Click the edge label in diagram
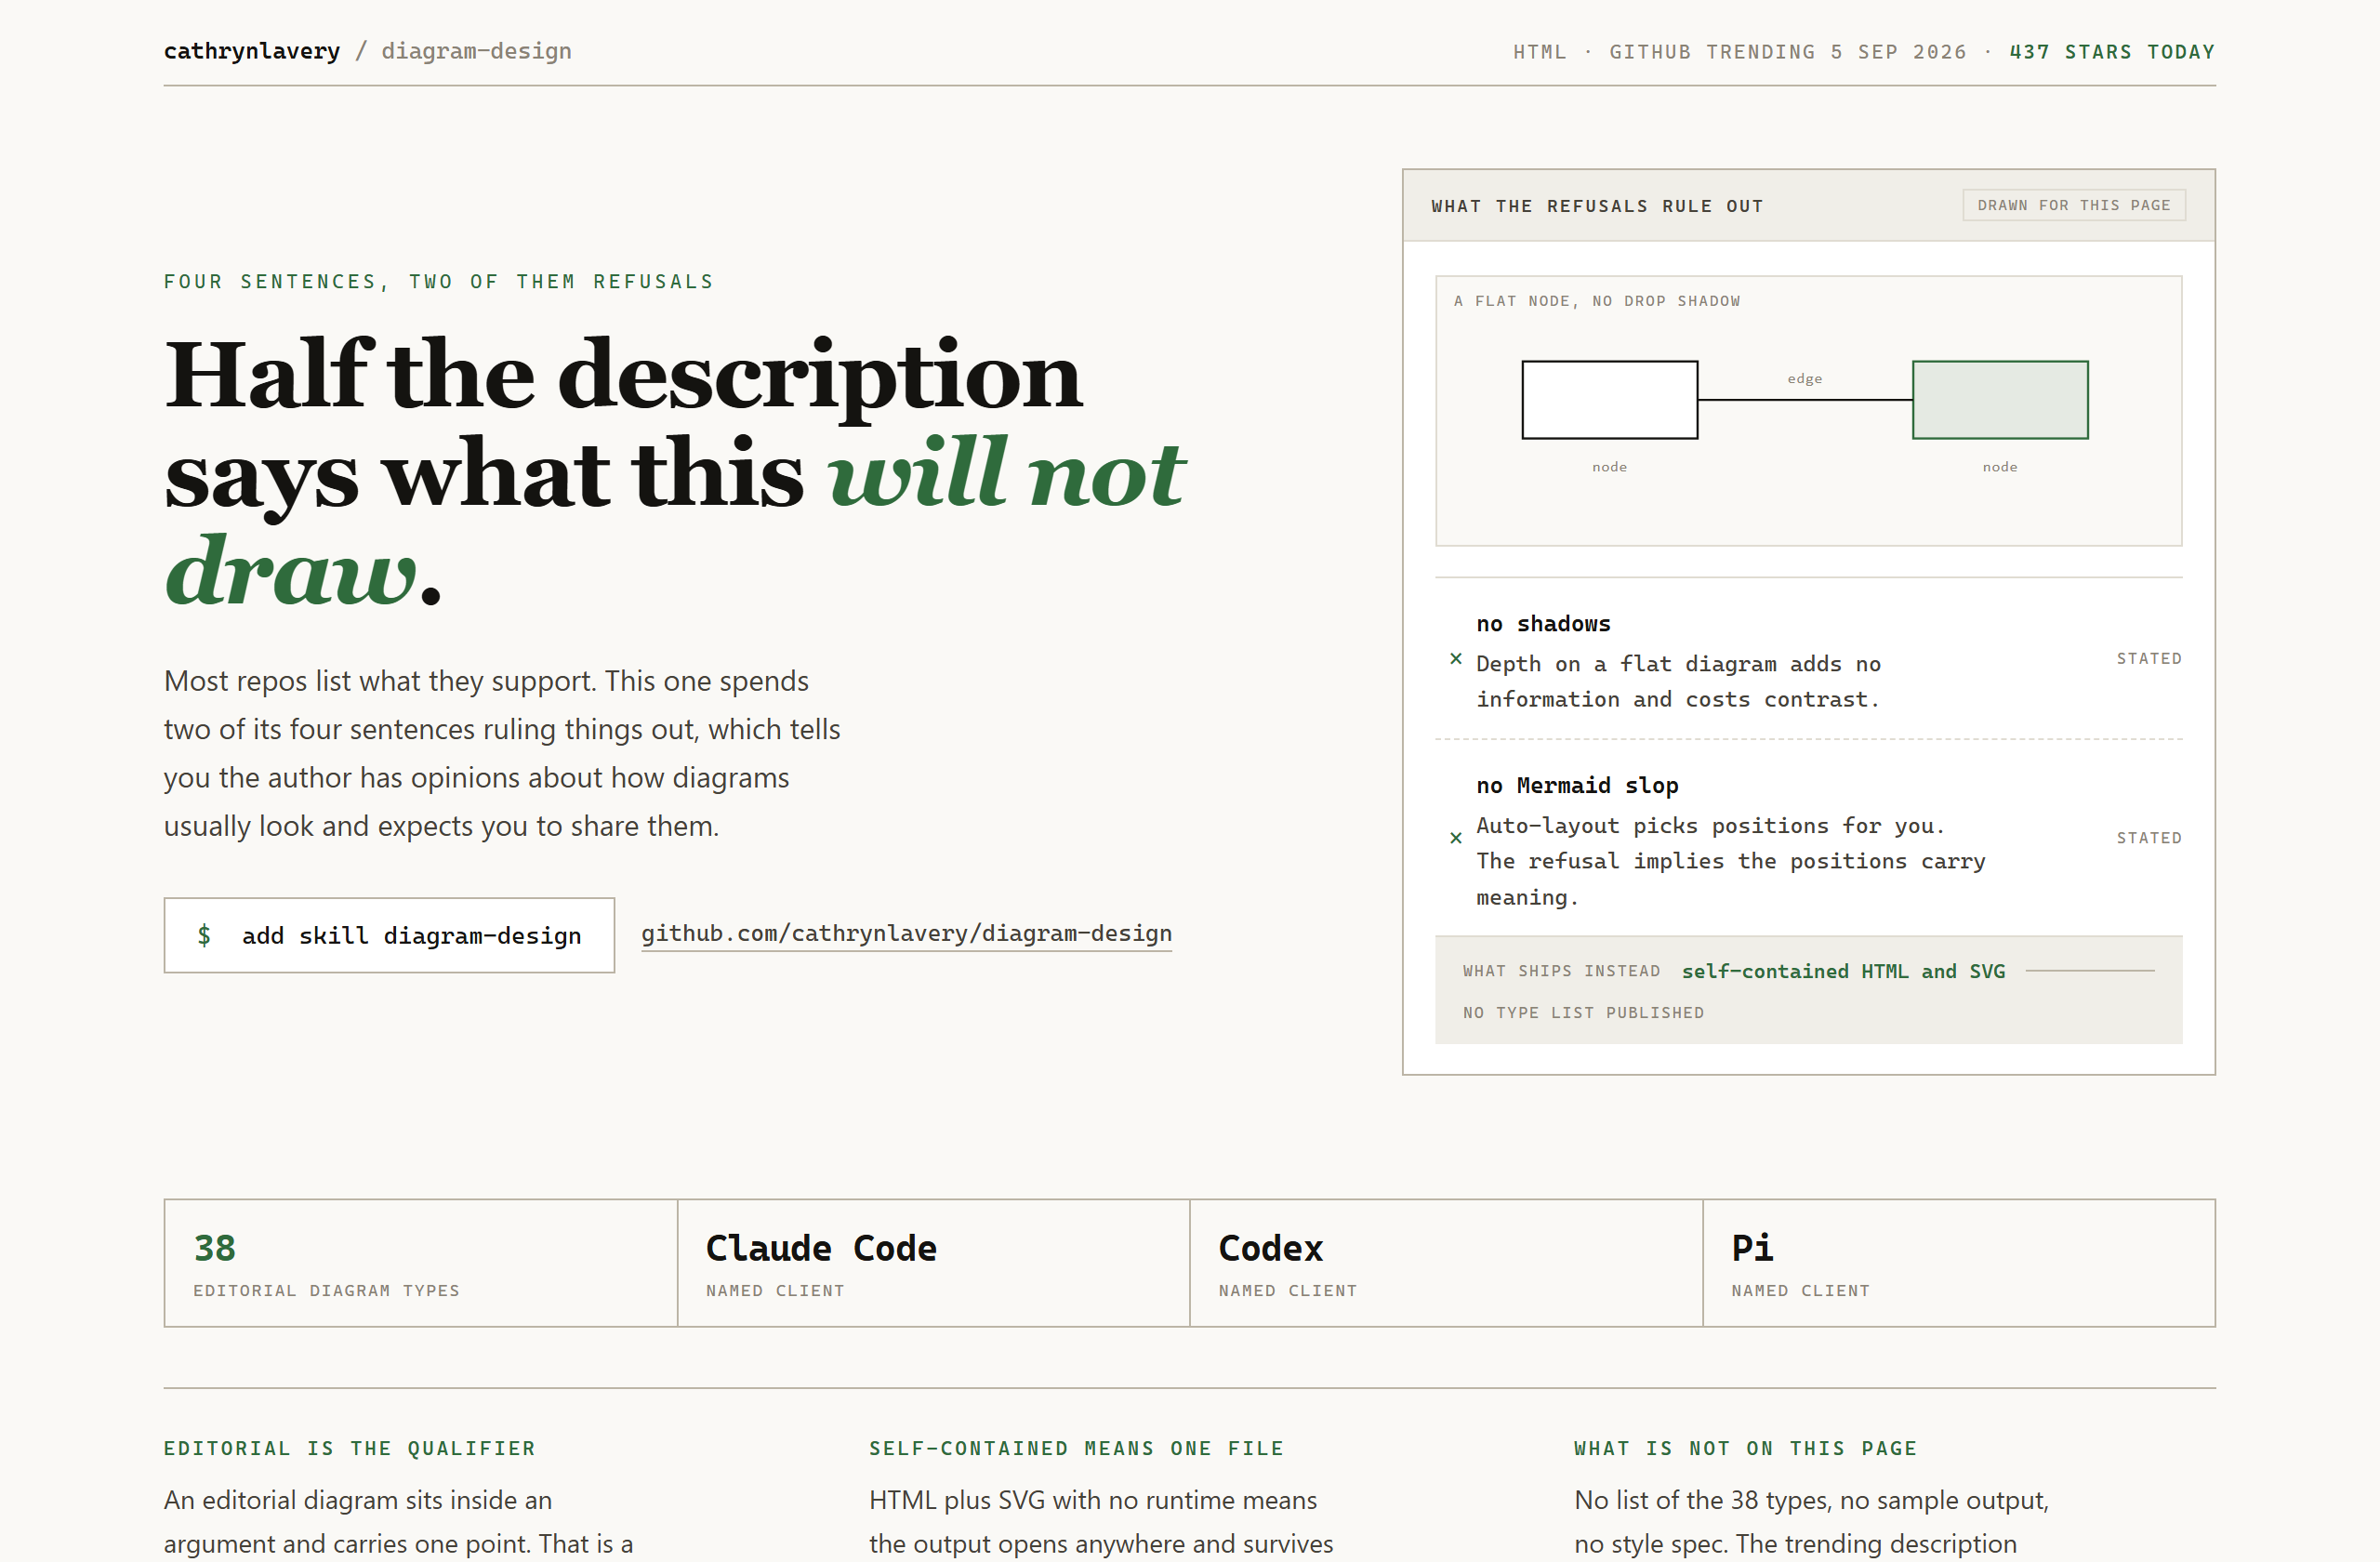The width and height of the screenshot is (2380, 1562). 1805,379
